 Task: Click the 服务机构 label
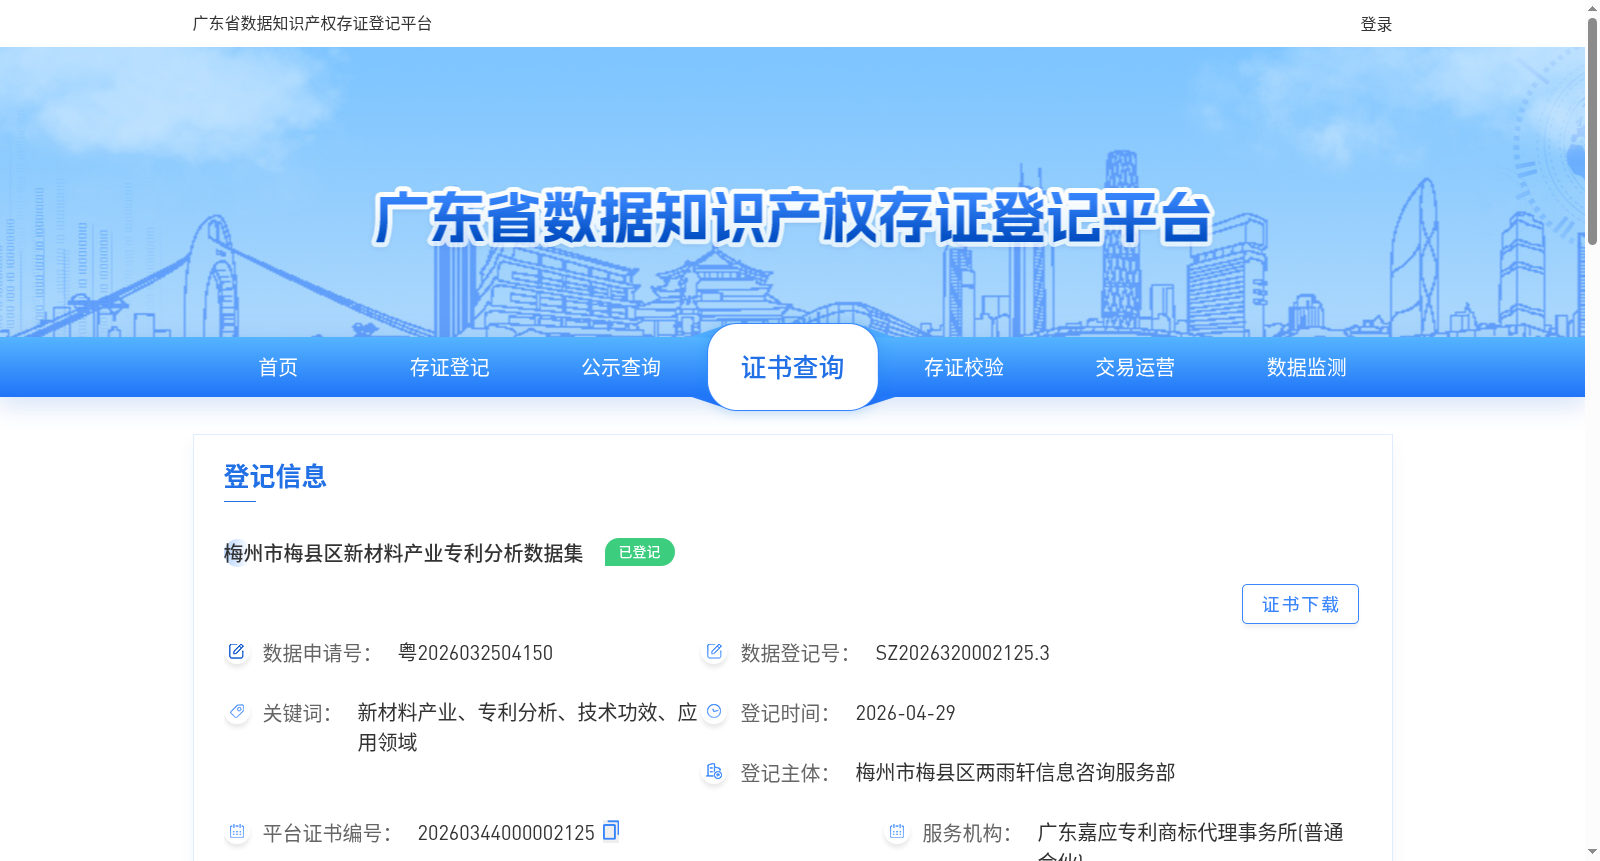tap(967, 833)
